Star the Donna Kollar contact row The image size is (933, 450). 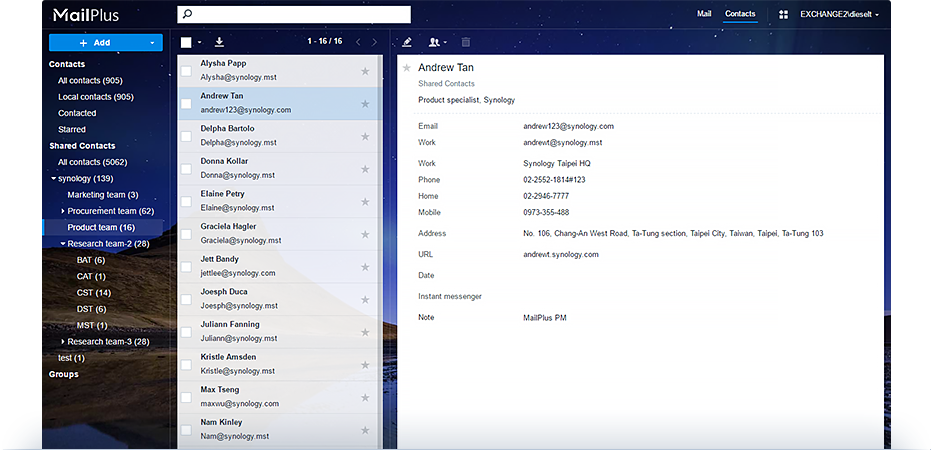(x=365, y=169)
